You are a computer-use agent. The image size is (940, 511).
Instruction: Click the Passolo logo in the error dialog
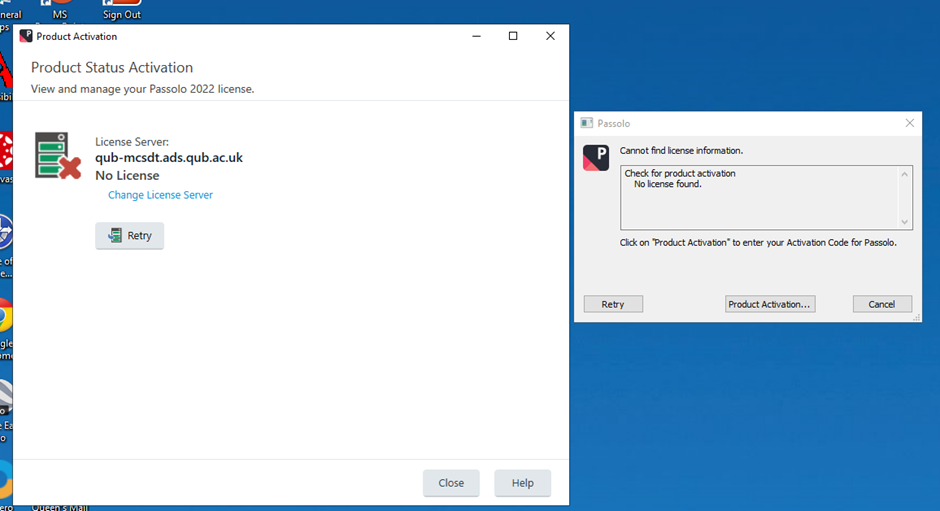[596, 158]
